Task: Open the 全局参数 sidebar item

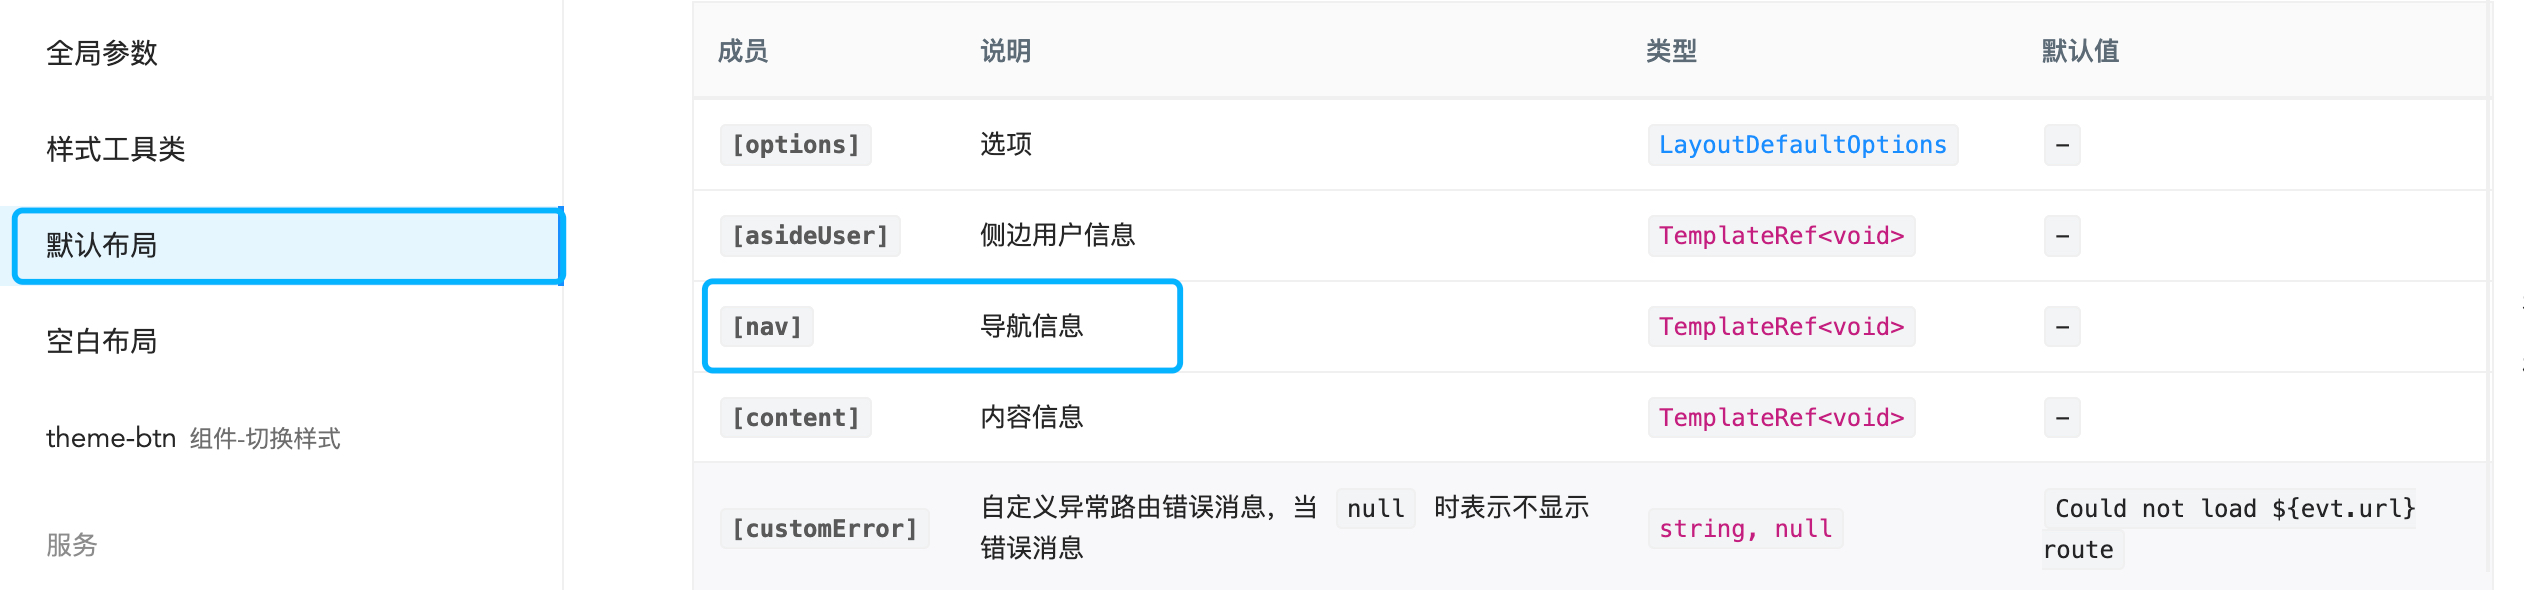Action: [102, 53]
